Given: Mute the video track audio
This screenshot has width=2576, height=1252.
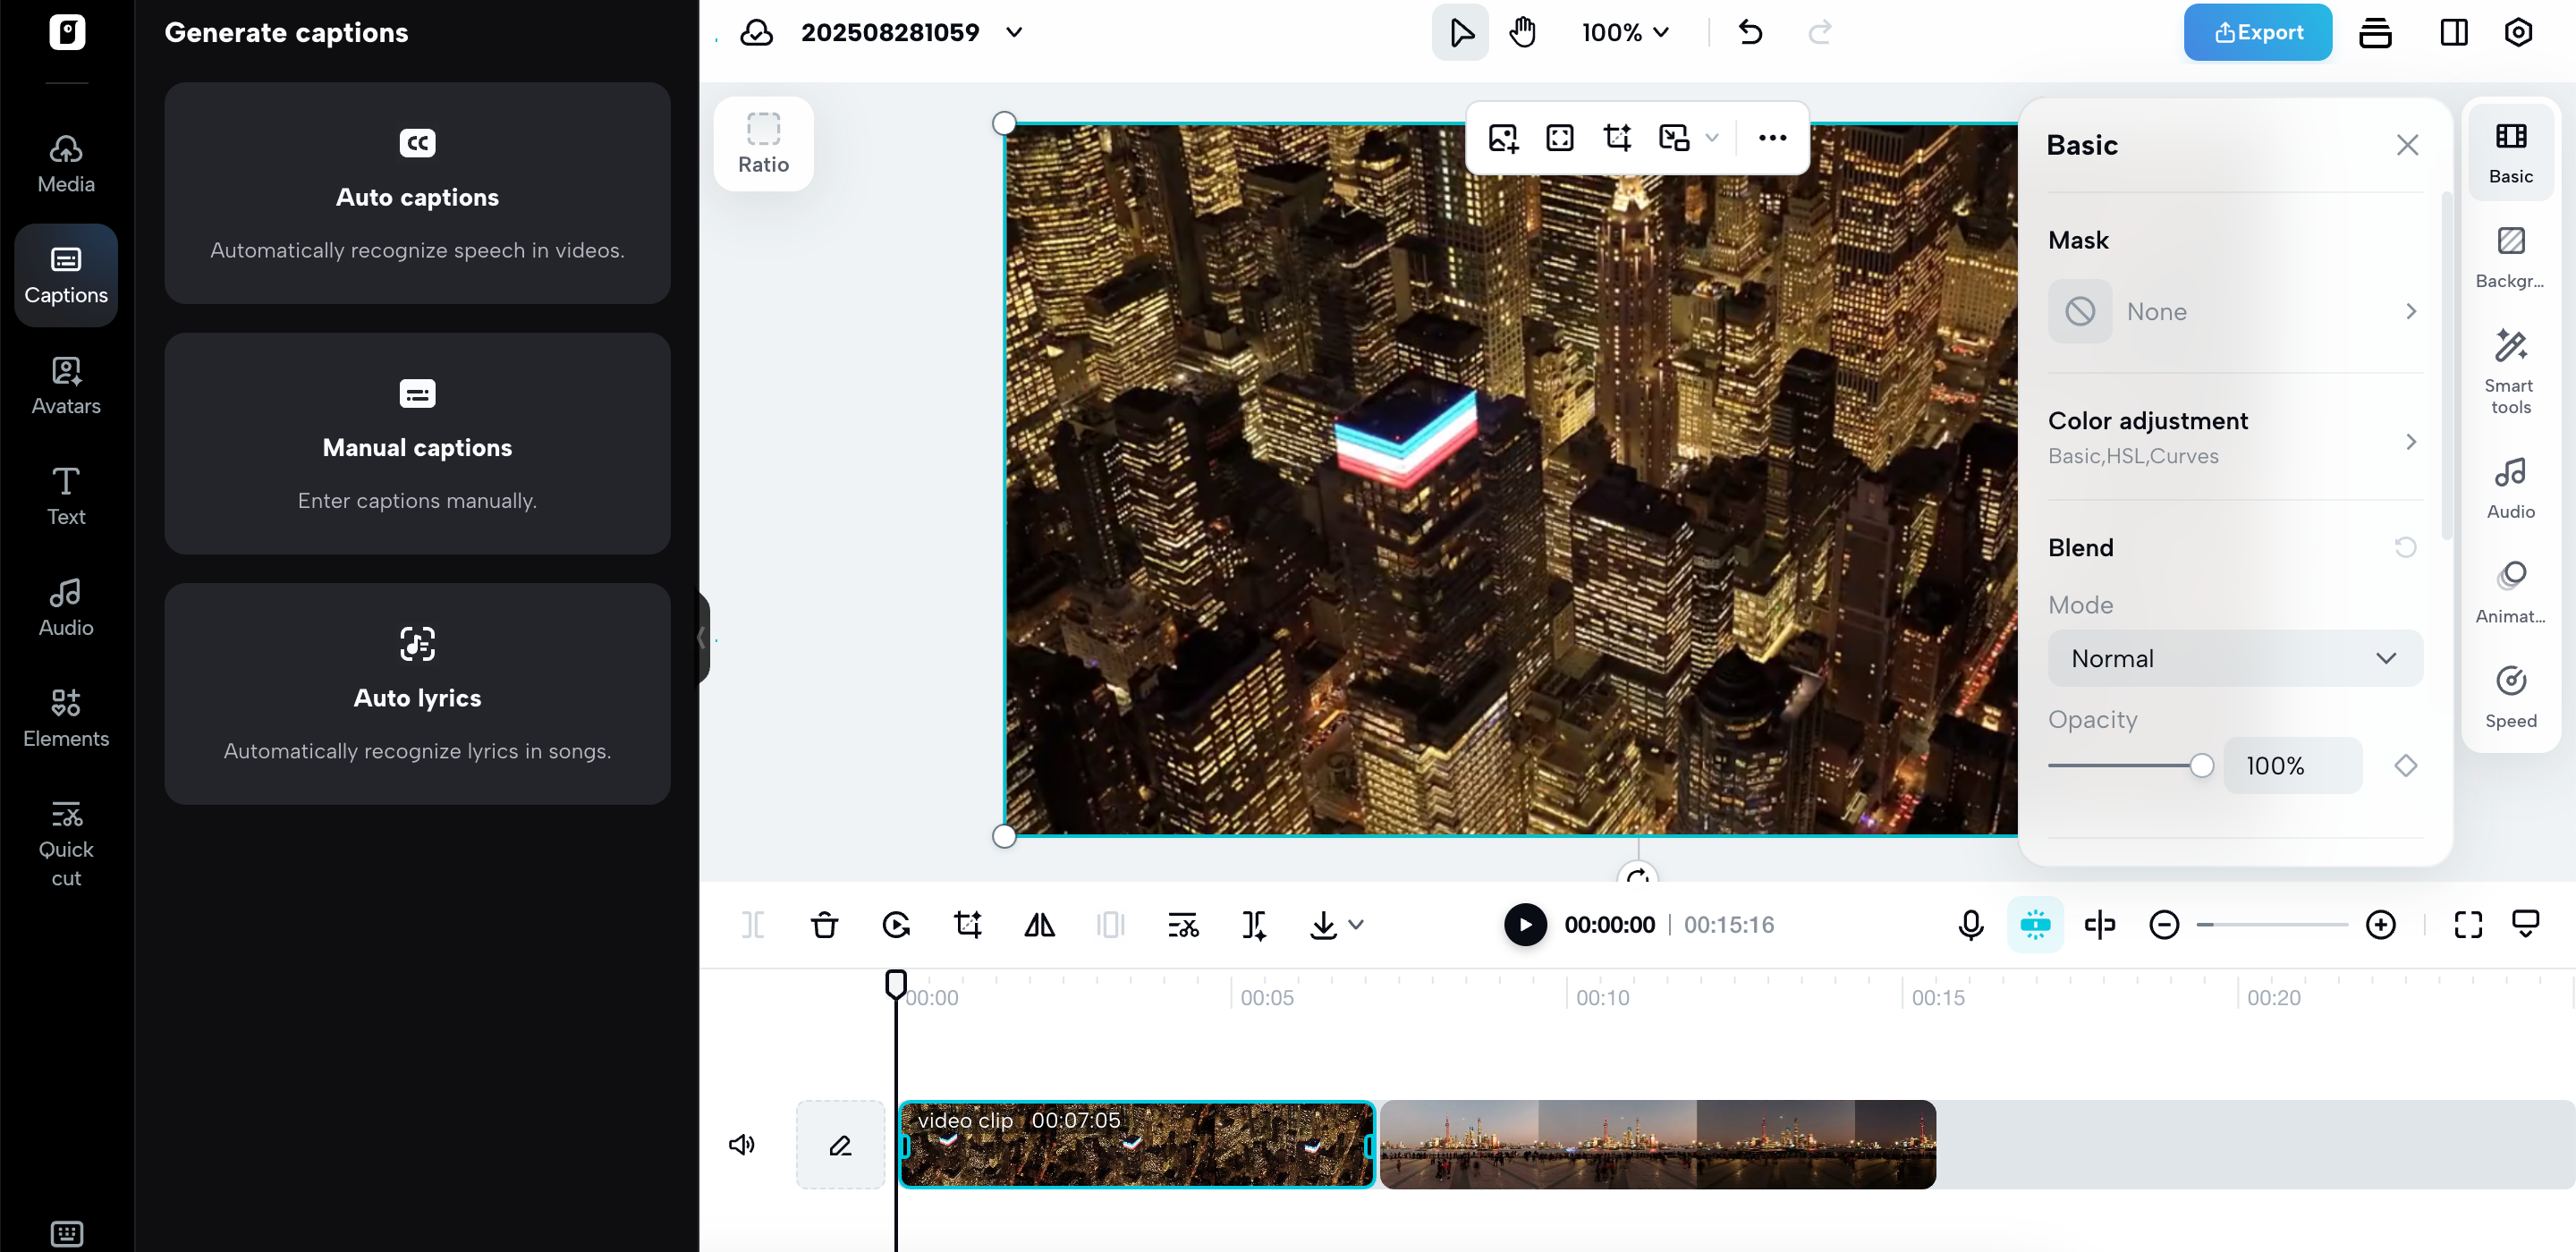Looking at the screenshot, I should (x=741, y=1144).
